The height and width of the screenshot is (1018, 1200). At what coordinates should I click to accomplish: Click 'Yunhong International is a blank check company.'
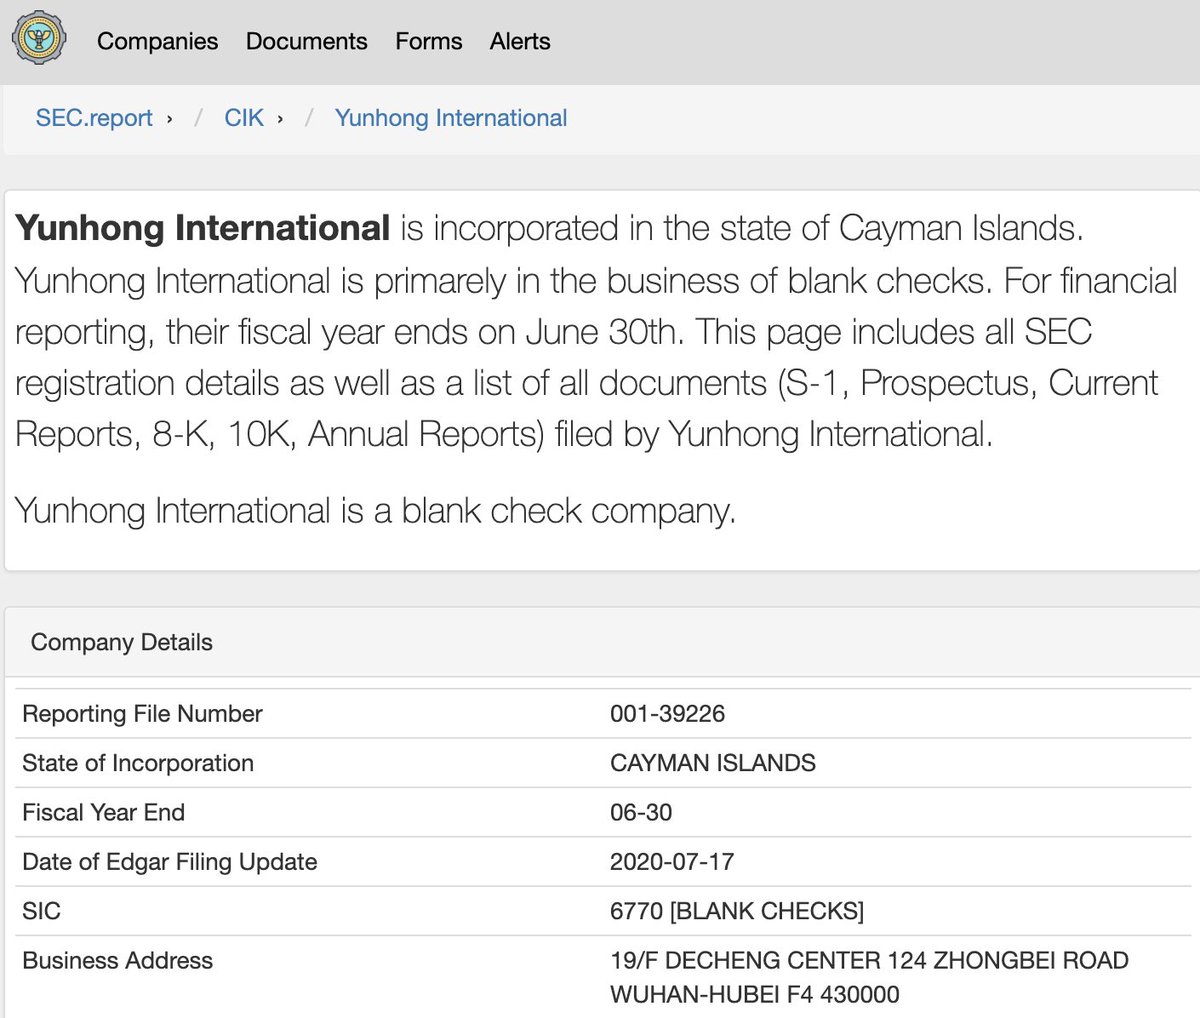[x=375, y=511]
